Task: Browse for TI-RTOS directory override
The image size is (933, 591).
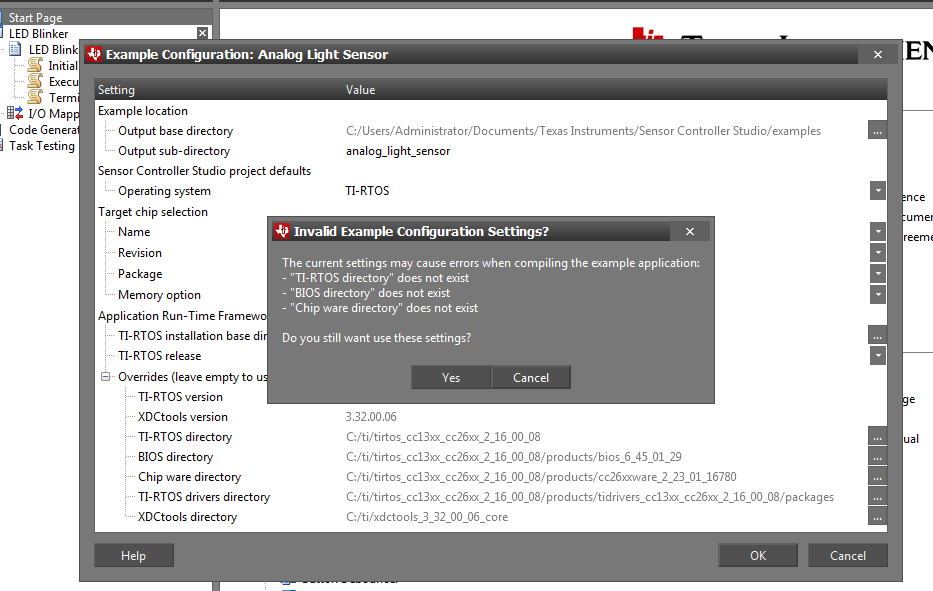Action: 877,437
